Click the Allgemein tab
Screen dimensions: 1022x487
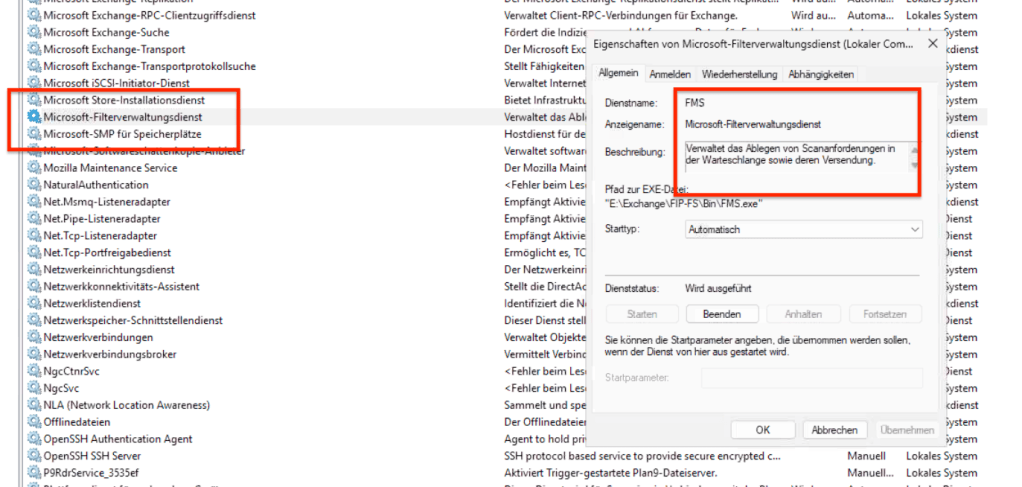point(619,74)
